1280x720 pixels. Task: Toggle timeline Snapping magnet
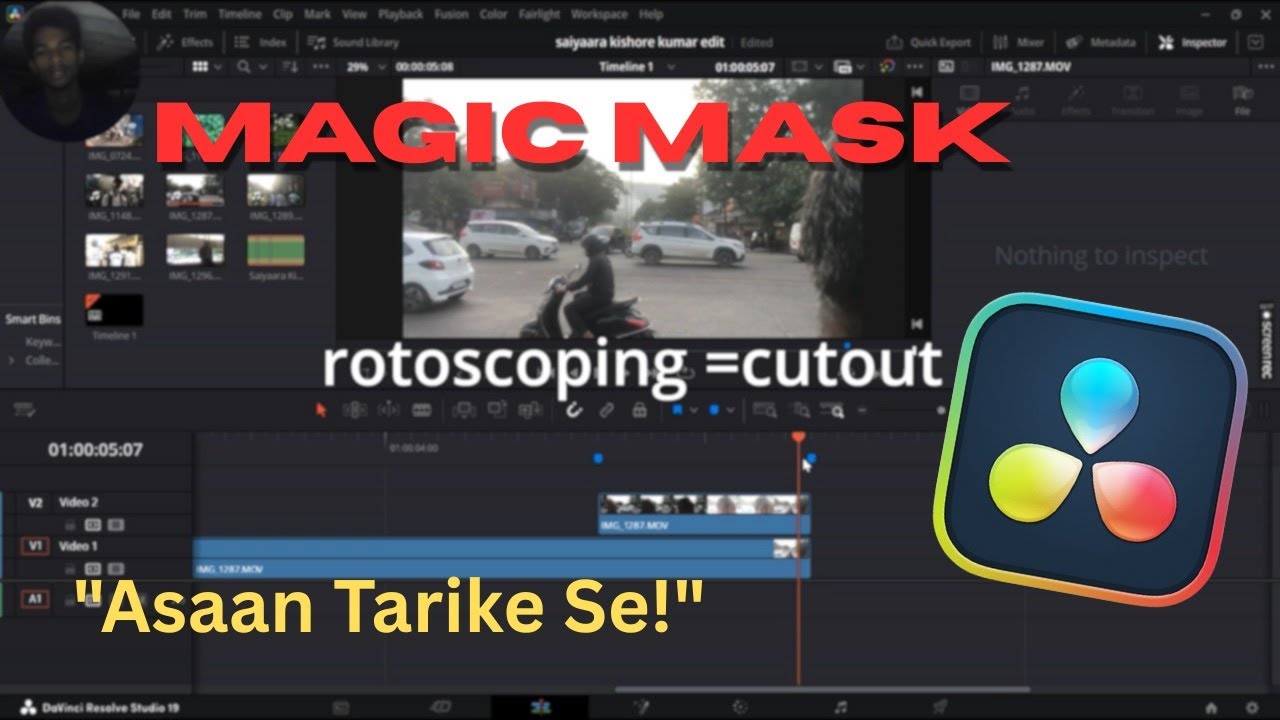[x=574, y=409]
